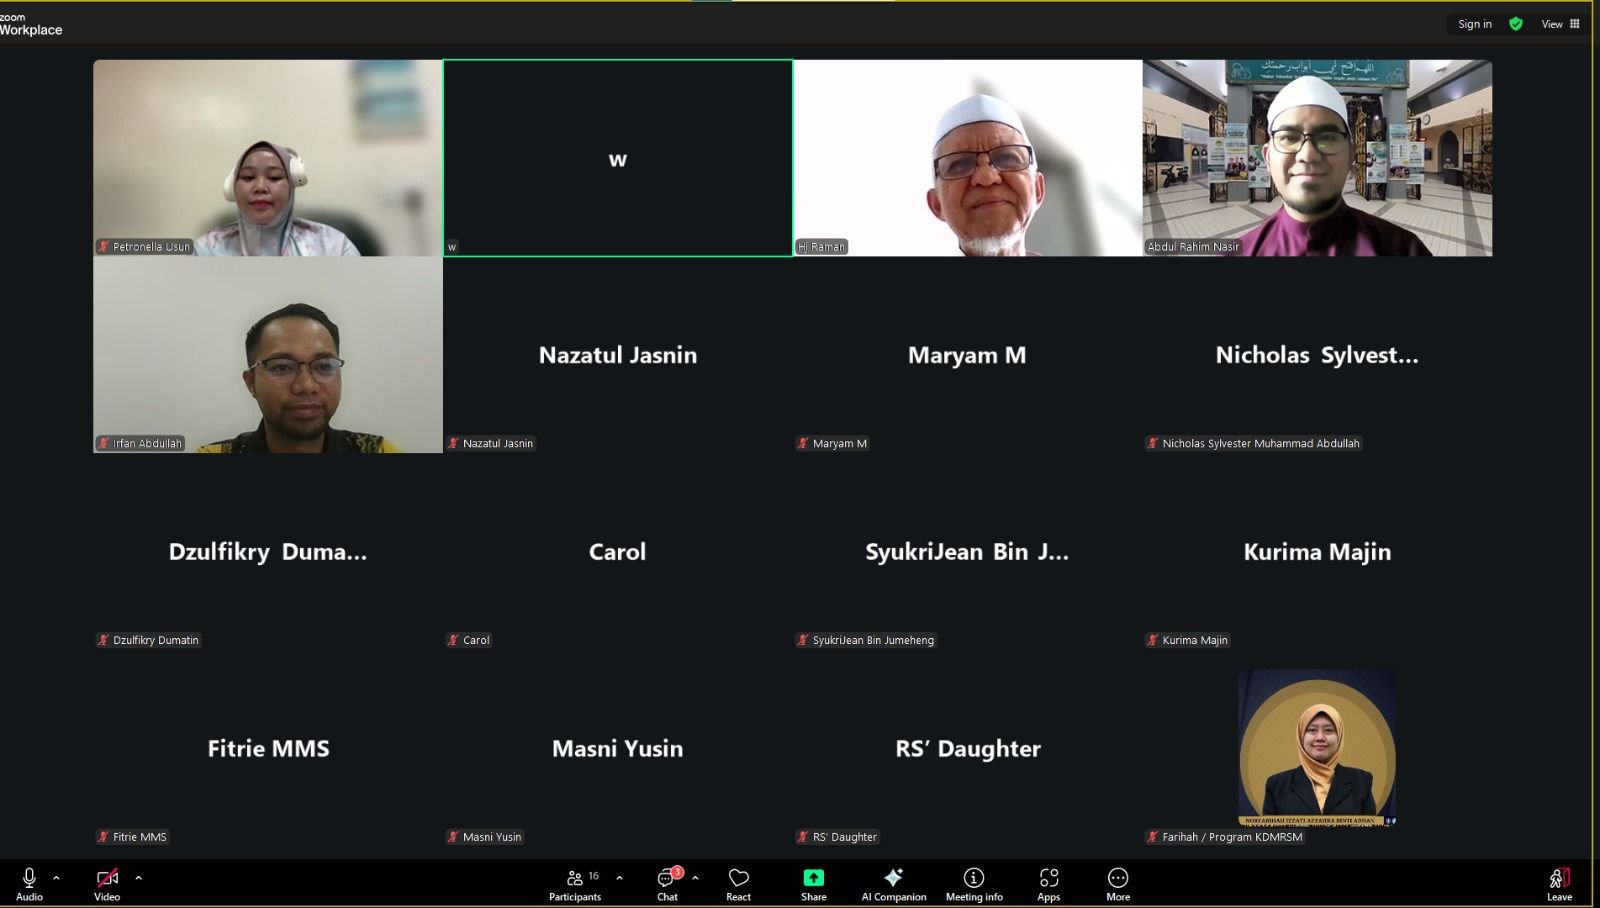Expand the arrow next to Participants
The height and width of the screenshot is (908, 1600).
(619, 878)
